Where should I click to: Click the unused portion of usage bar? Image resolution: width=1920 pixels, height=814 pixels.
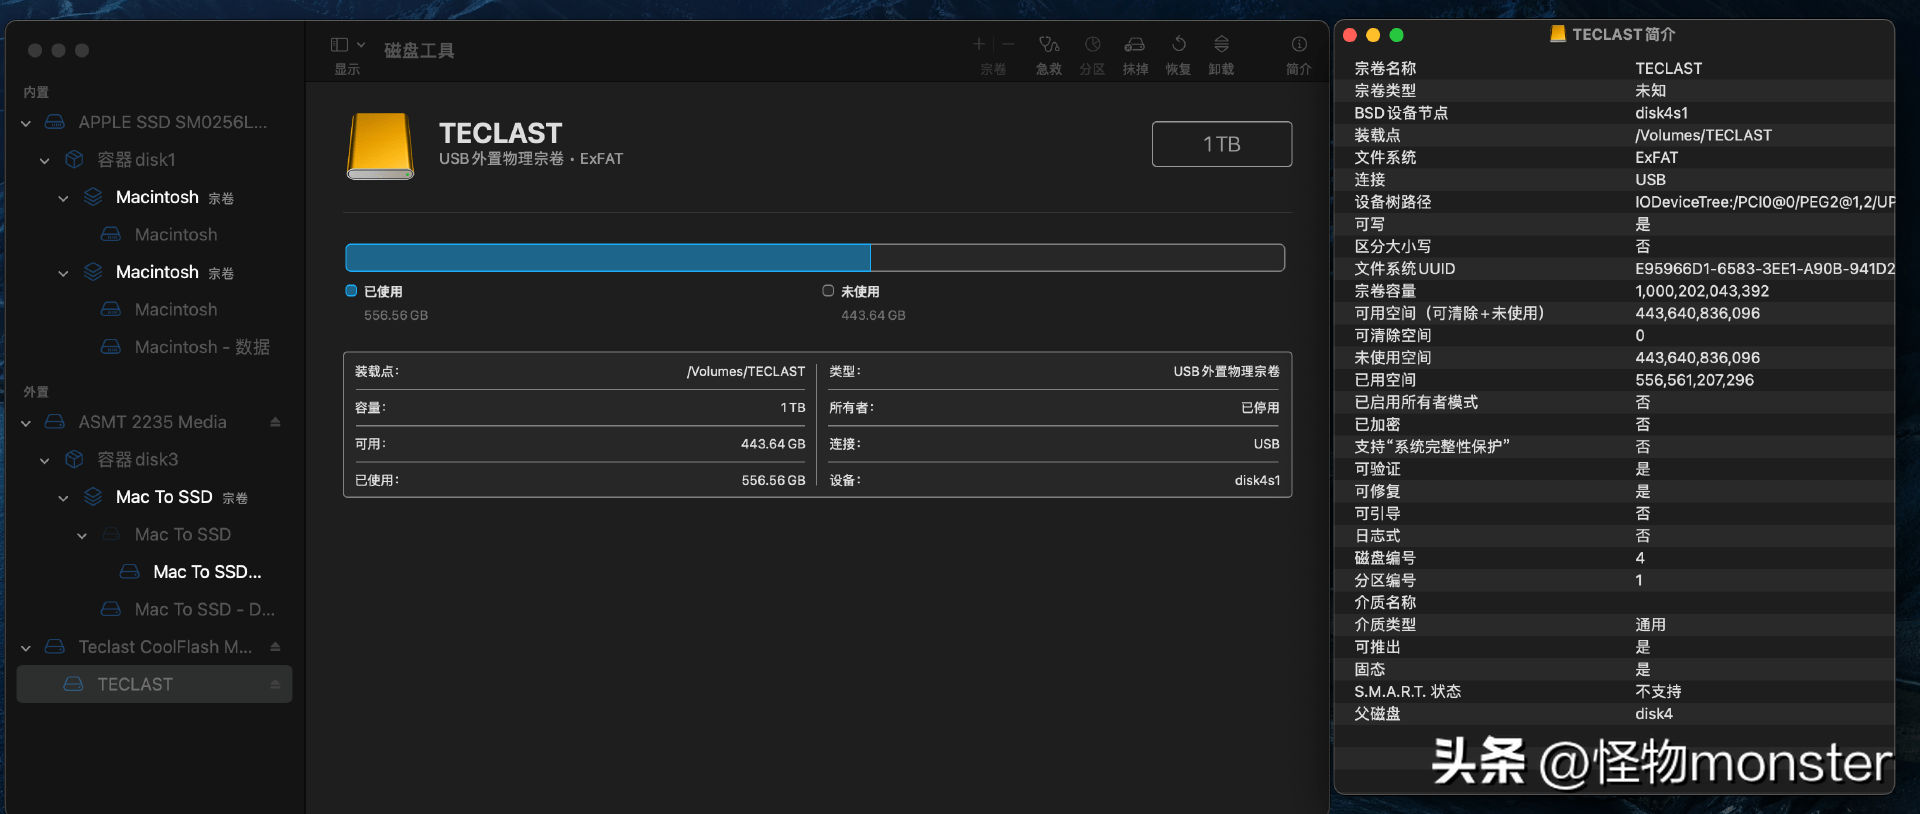coord(1077,258)
